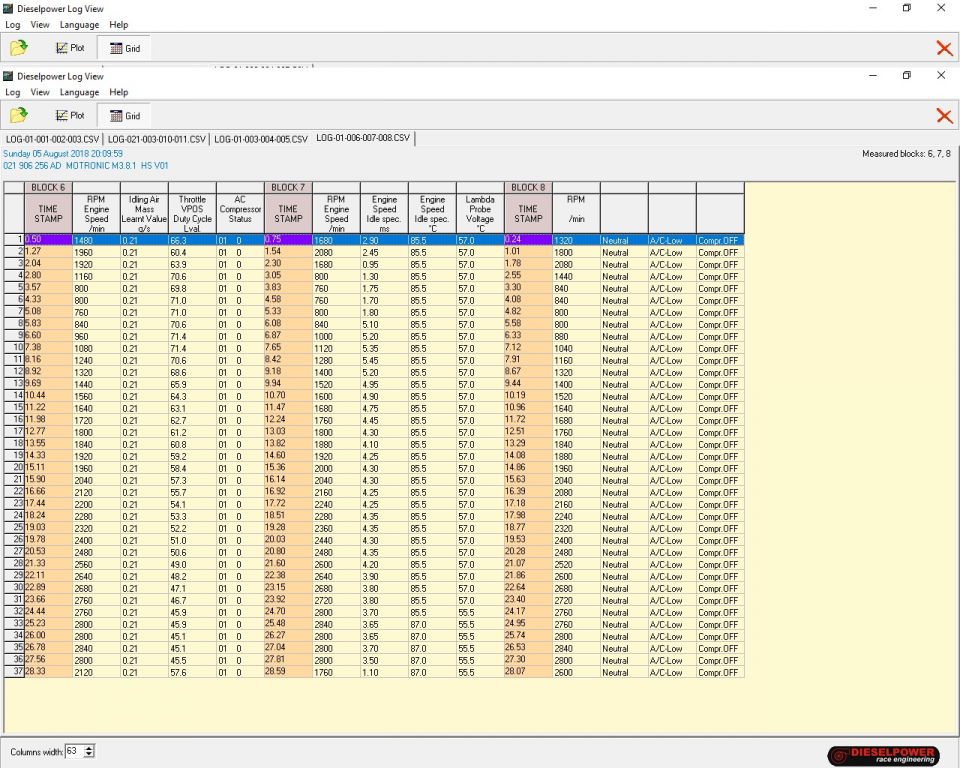This screenshot has width=960, height=768.
Task: Select row 37 via its row number cell
Action: coord(14,672)
